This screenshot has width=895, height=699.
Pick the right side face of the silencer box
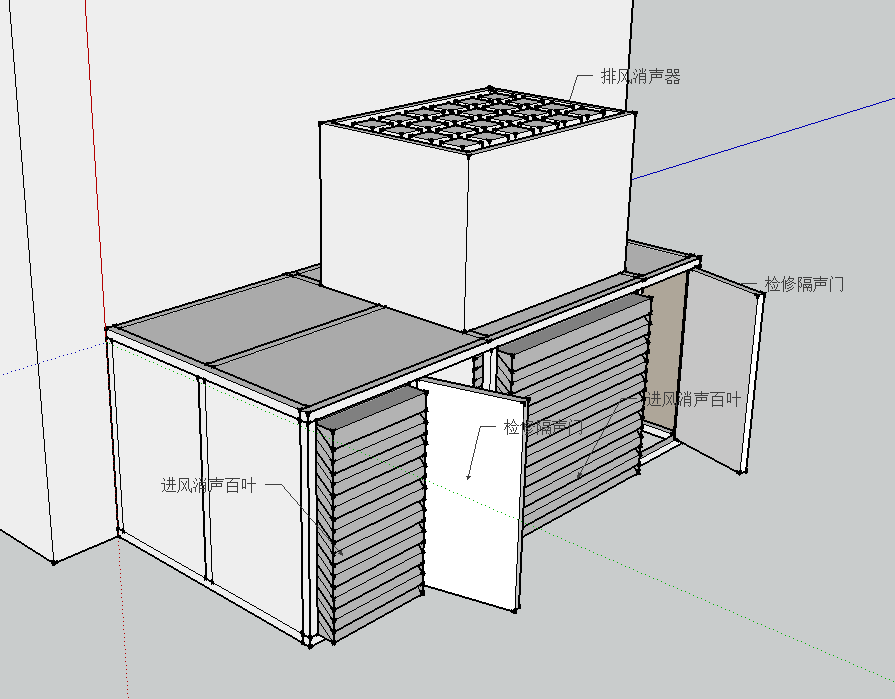pyautogui.click(x=550, y=225)
